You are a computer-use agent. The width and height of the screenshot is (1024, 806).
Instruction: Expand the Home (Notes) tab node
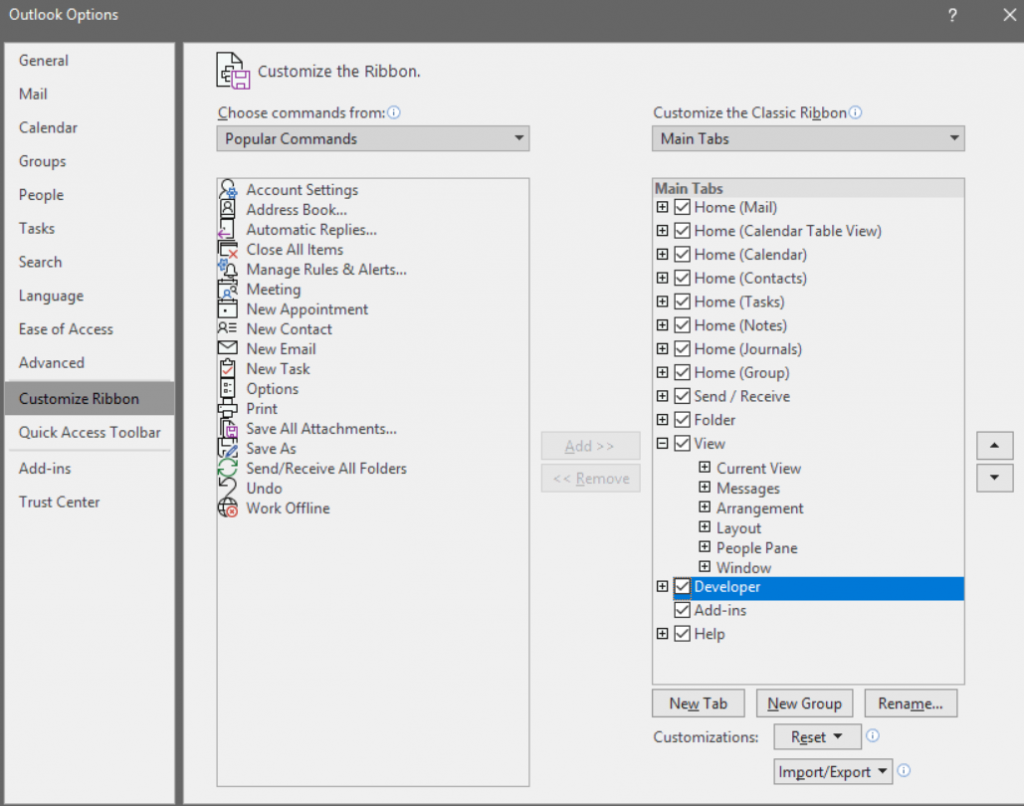point(662,325)
